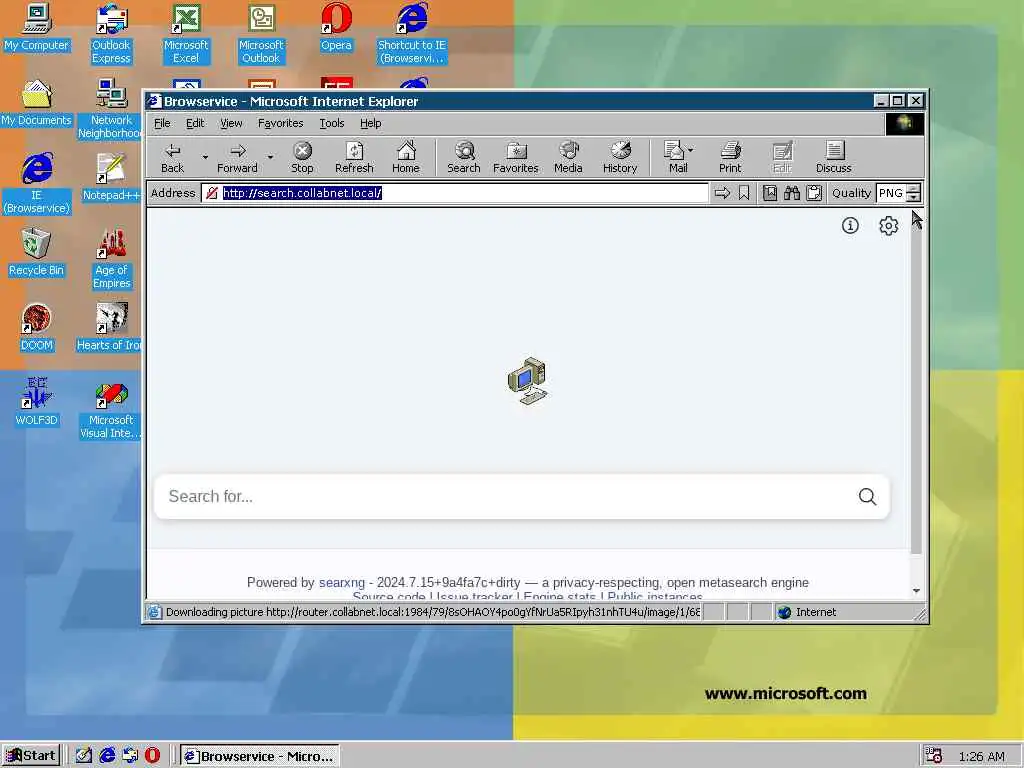Click in the address bar URL field
This screenshot has width=1024, height=768.
(455, 193)
